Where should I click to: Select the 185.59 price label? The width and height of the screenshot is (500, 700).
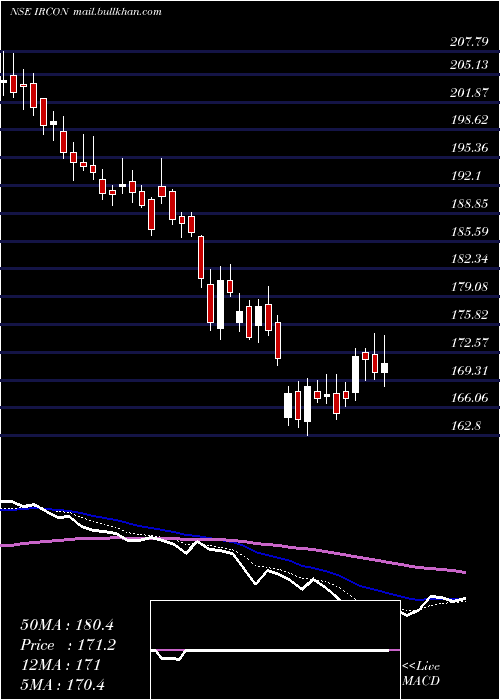click(468, 232)
